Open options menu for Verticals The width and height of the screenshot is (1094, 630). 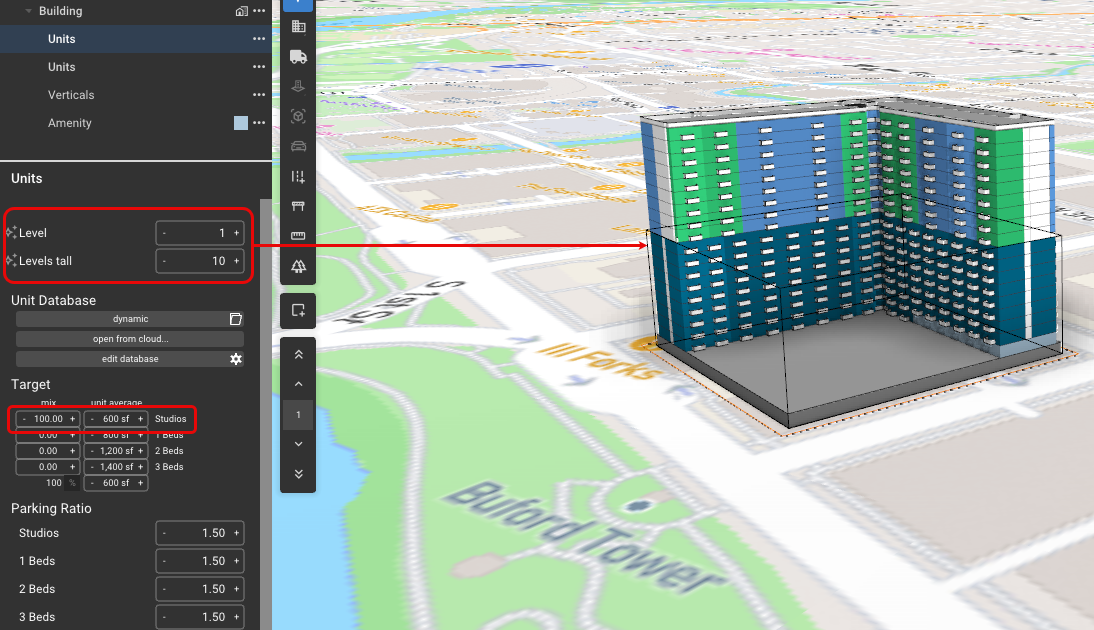[259, 94]
